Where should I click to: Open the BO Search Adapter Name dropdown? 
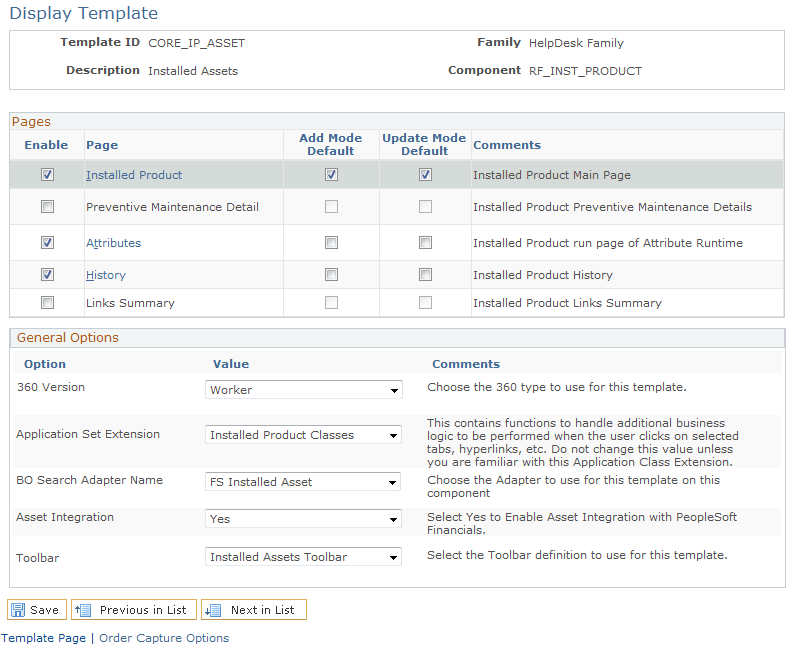pyautogui.click(x=303, y=481)
